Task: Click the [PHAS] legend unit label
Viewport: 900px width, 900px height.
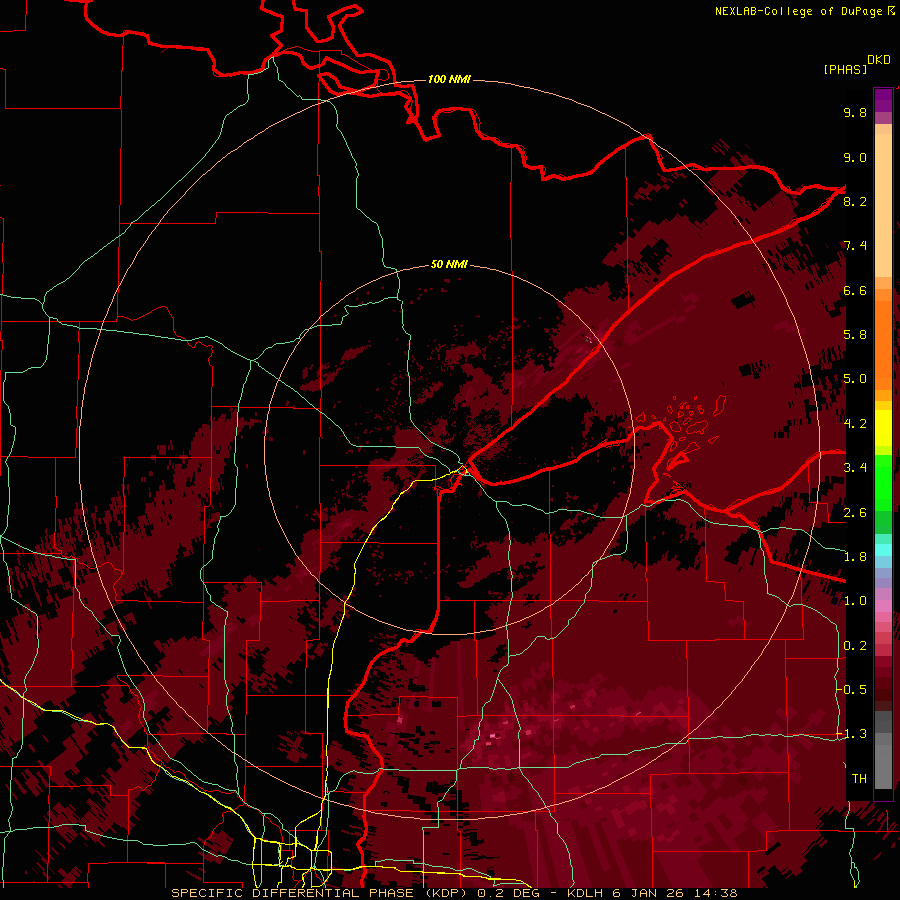Action: (x=845, y=69)
